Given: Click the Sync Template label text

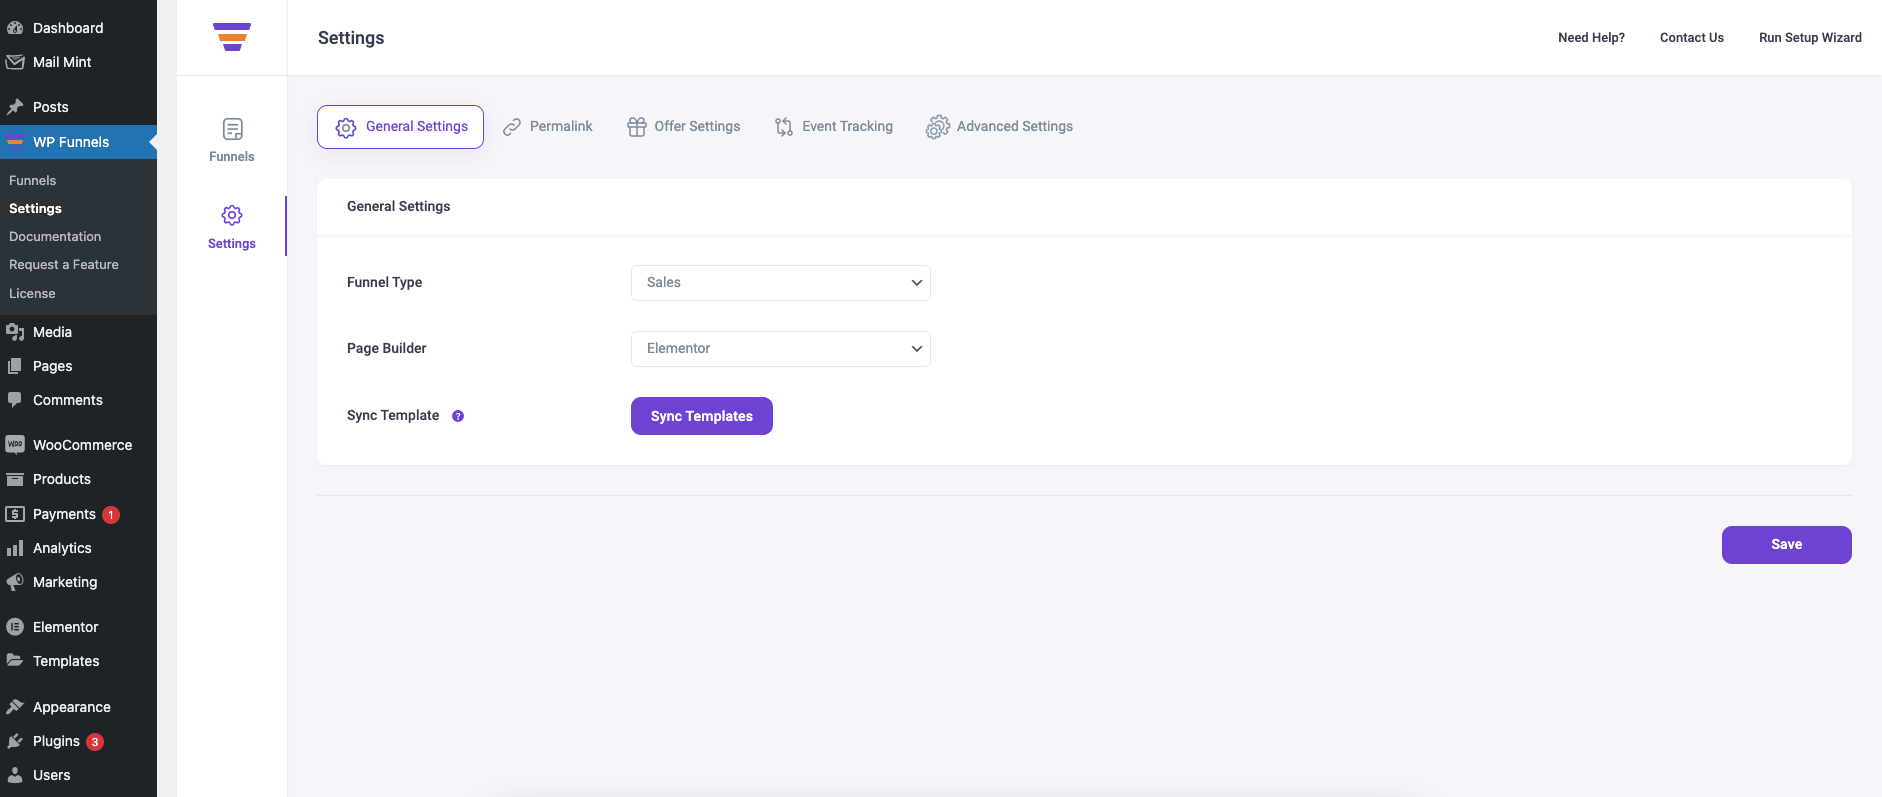Looking at the screenshot, I should tap(393, 416).
